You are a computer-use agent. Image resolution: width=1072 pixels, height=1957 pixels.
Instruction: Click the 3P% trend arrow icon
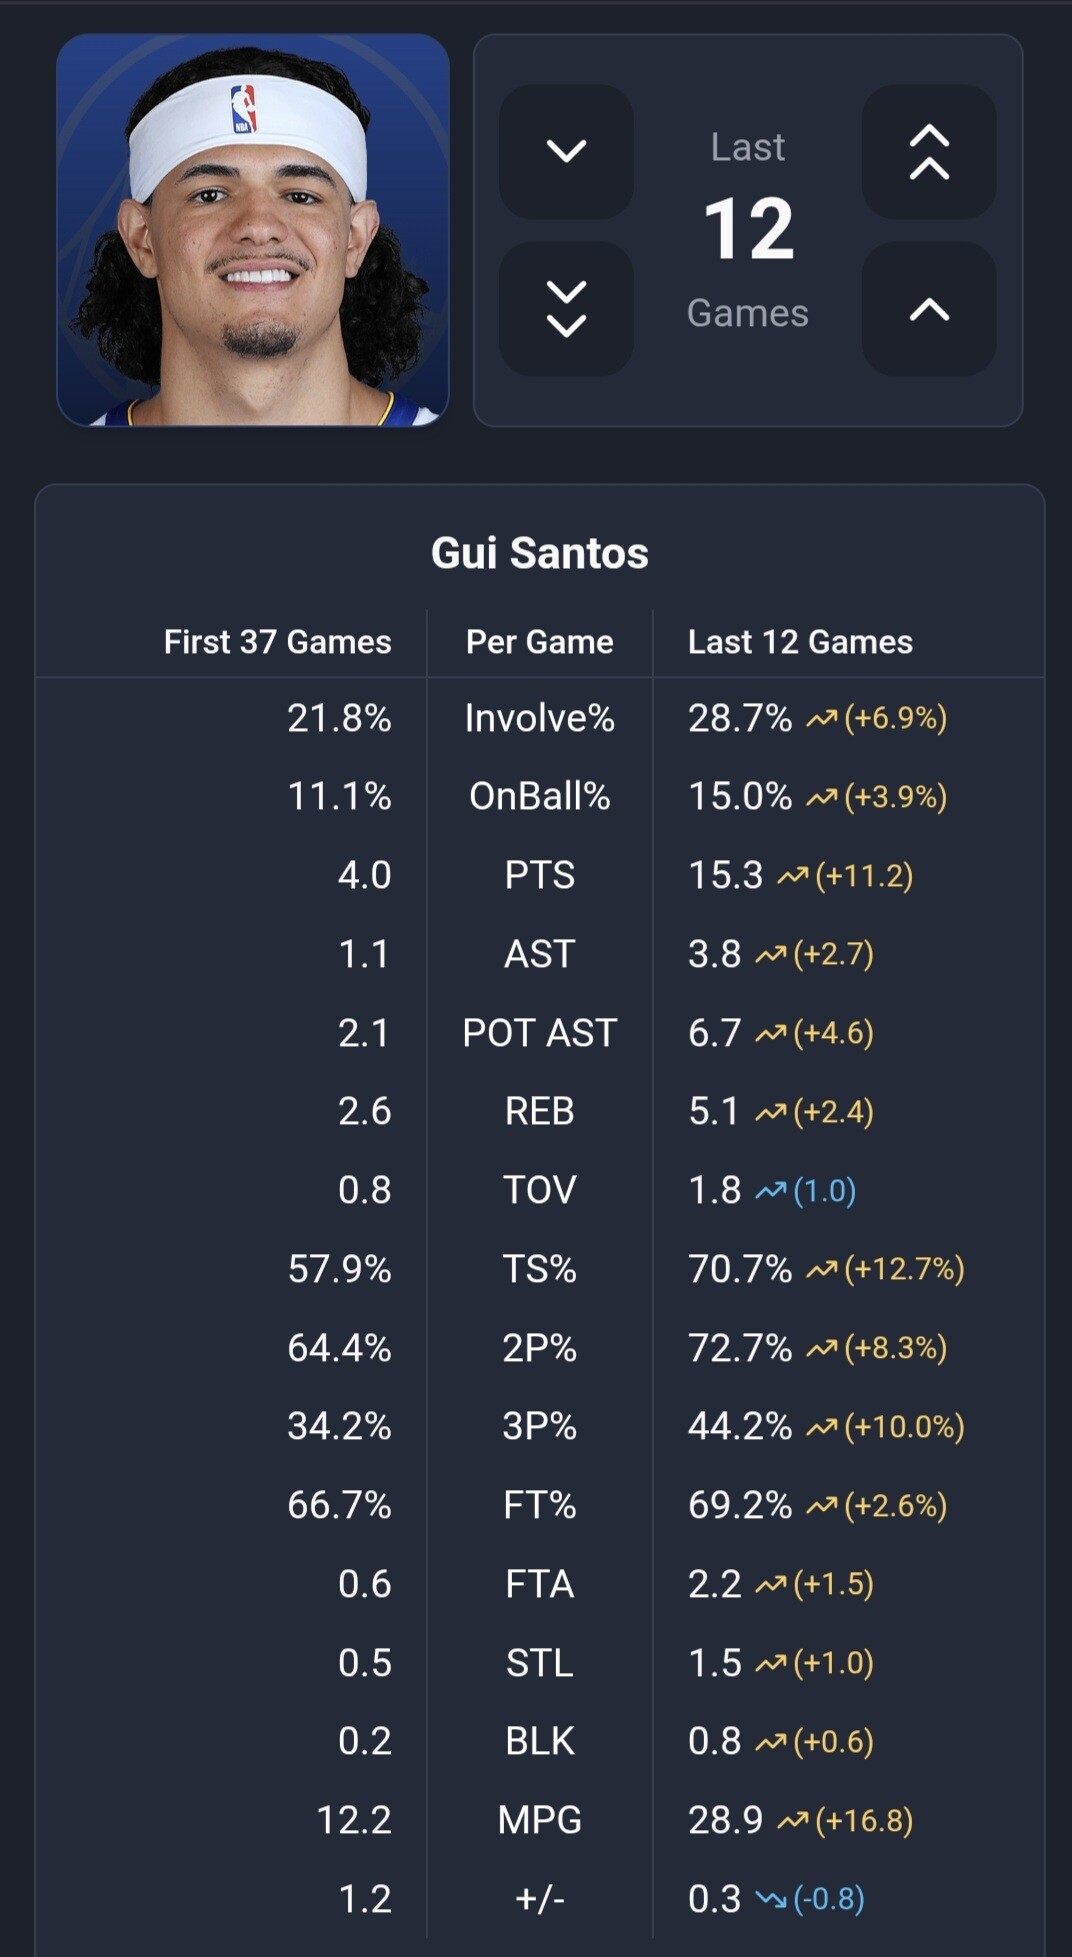coord(822,1427)
